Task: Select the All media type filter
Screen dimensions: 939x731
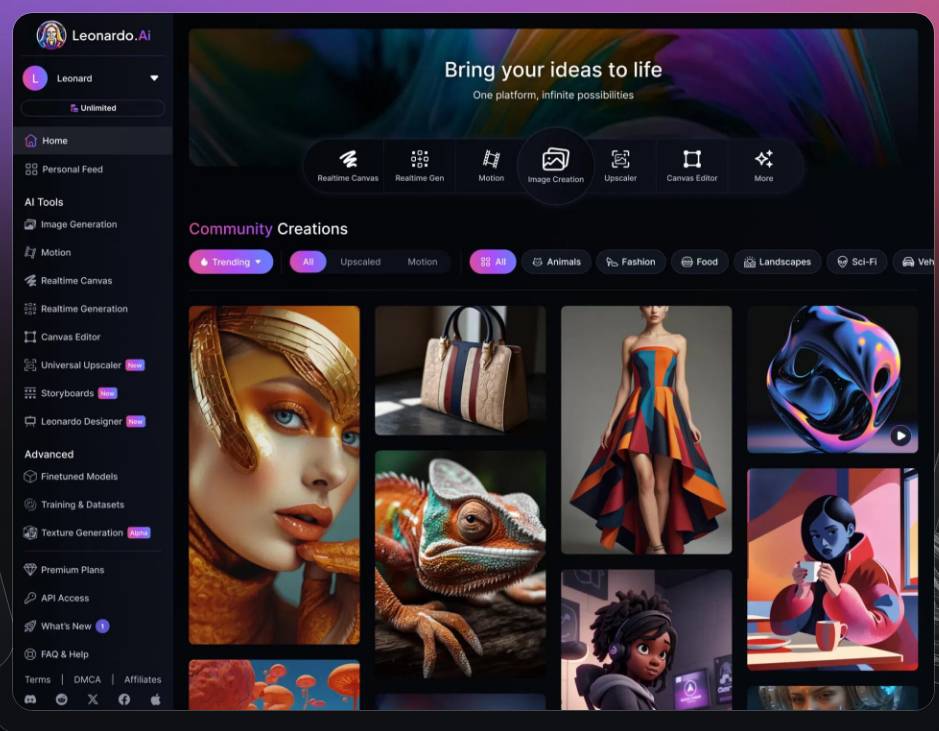Action: tap(308, 262)
